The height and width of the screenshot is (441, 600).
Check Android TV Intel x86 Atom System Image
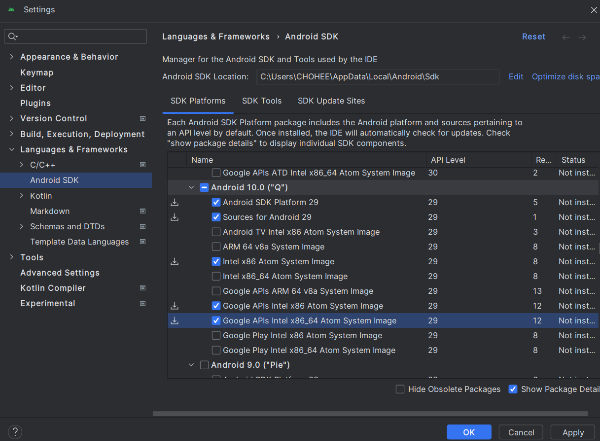coord(216,232)
